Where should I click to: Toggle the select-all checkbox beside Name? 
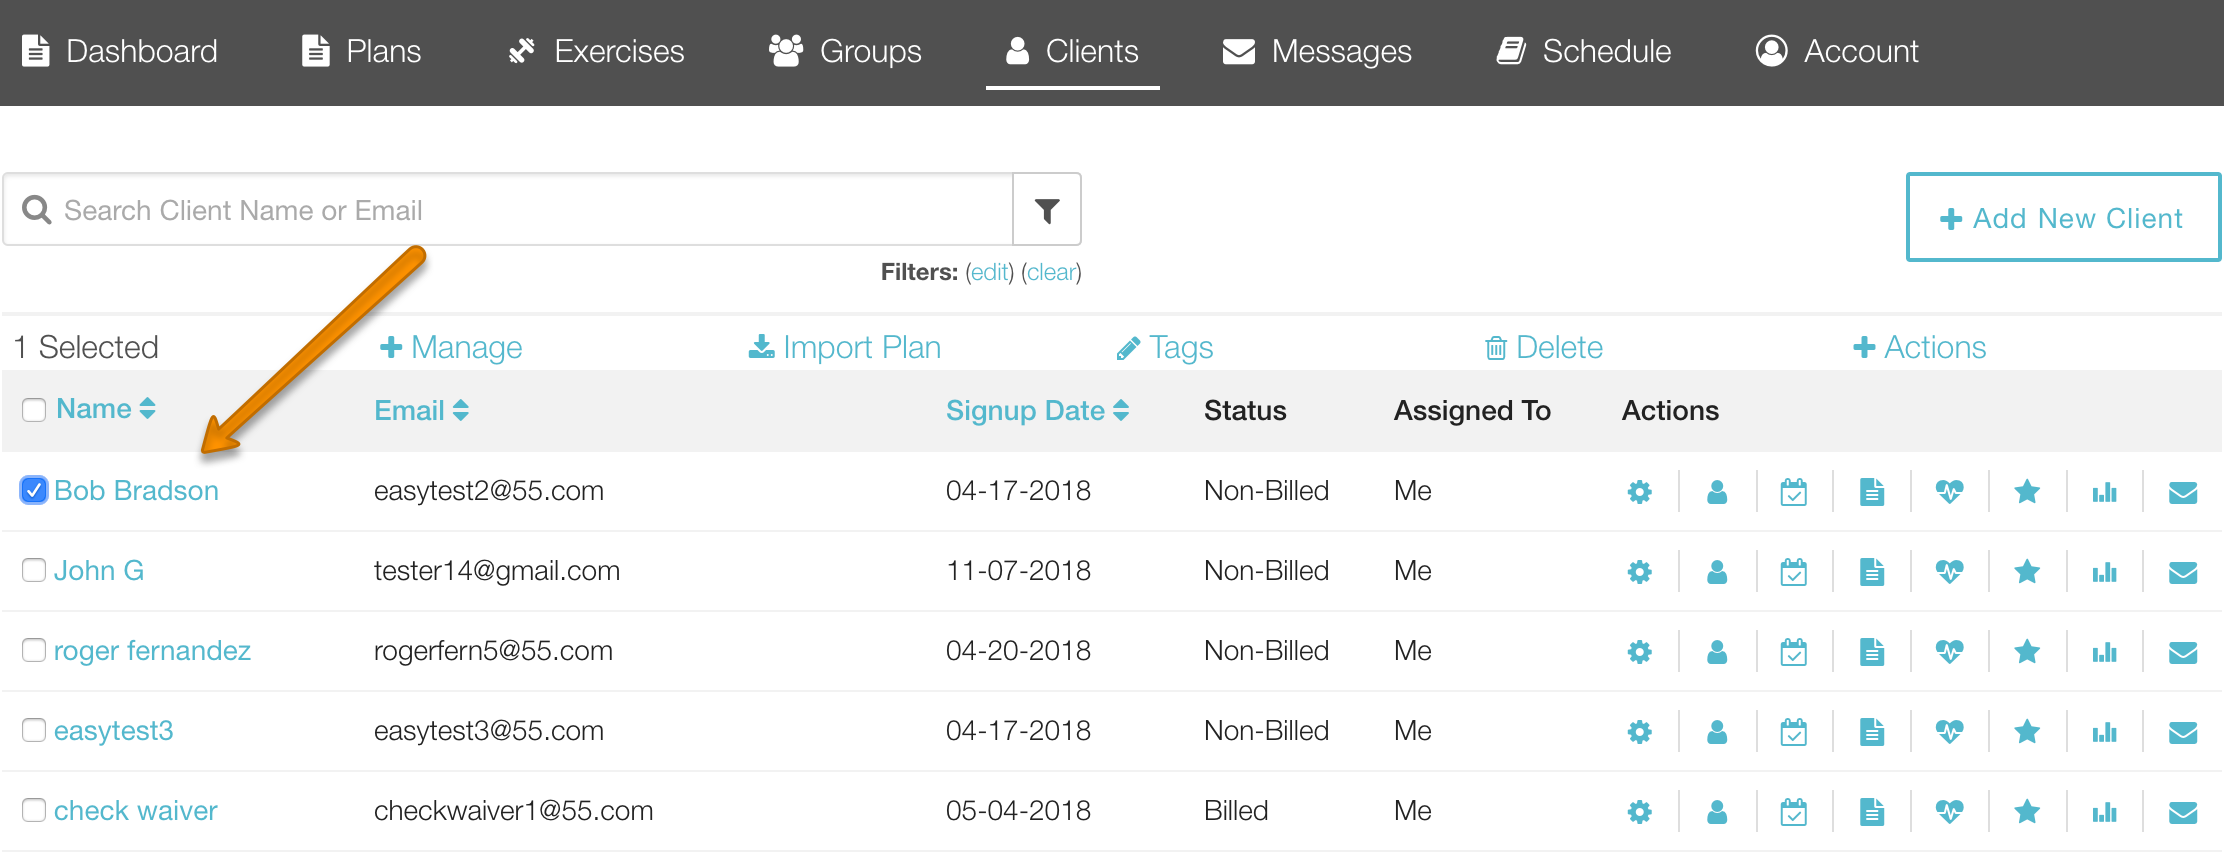34,410
